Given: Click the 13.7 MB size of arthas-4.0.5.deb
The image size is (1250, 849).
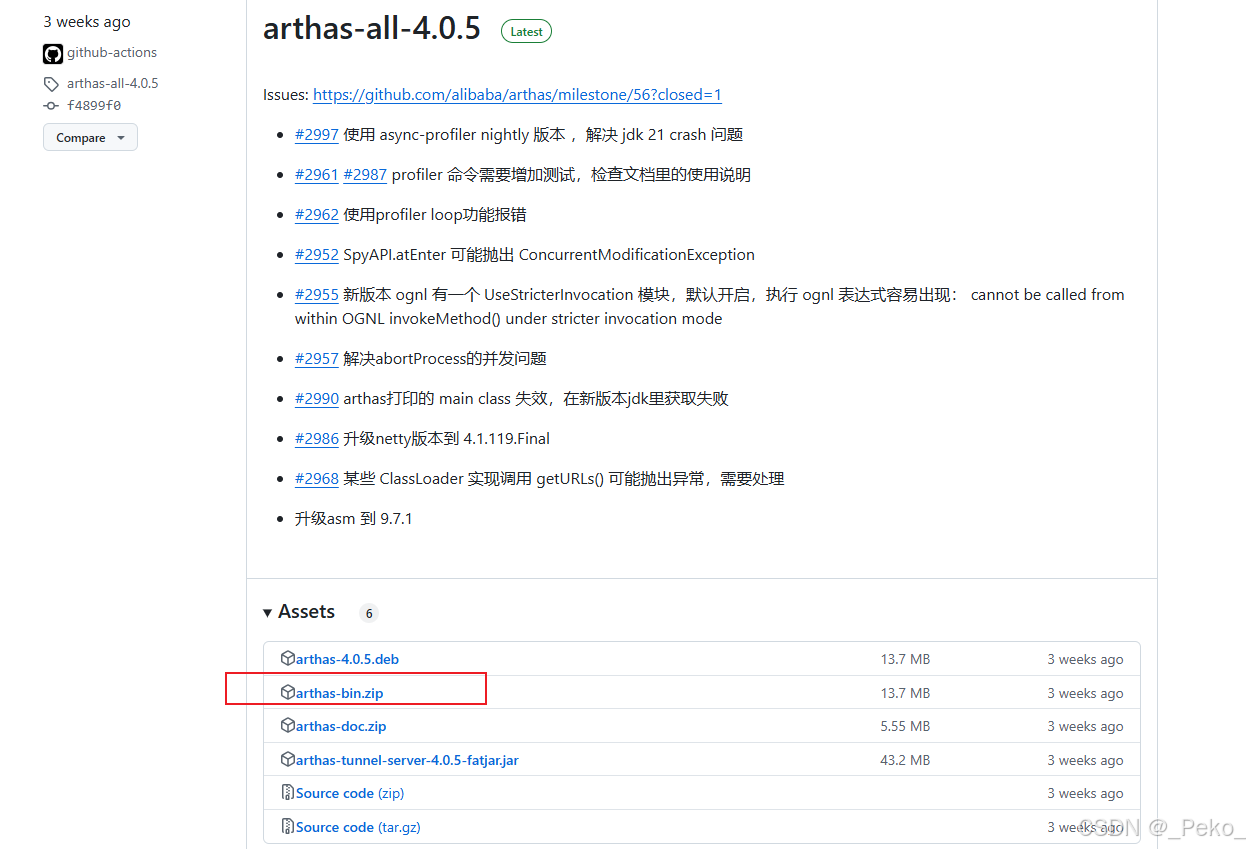Looking at the screenshot, I should point(905,659).
